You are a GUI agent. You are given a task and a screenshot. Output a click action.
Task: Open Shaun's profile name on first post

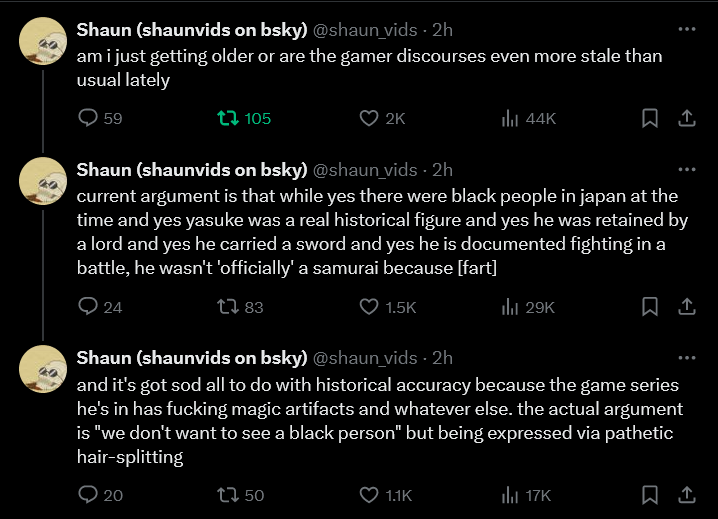pos(192,30)
